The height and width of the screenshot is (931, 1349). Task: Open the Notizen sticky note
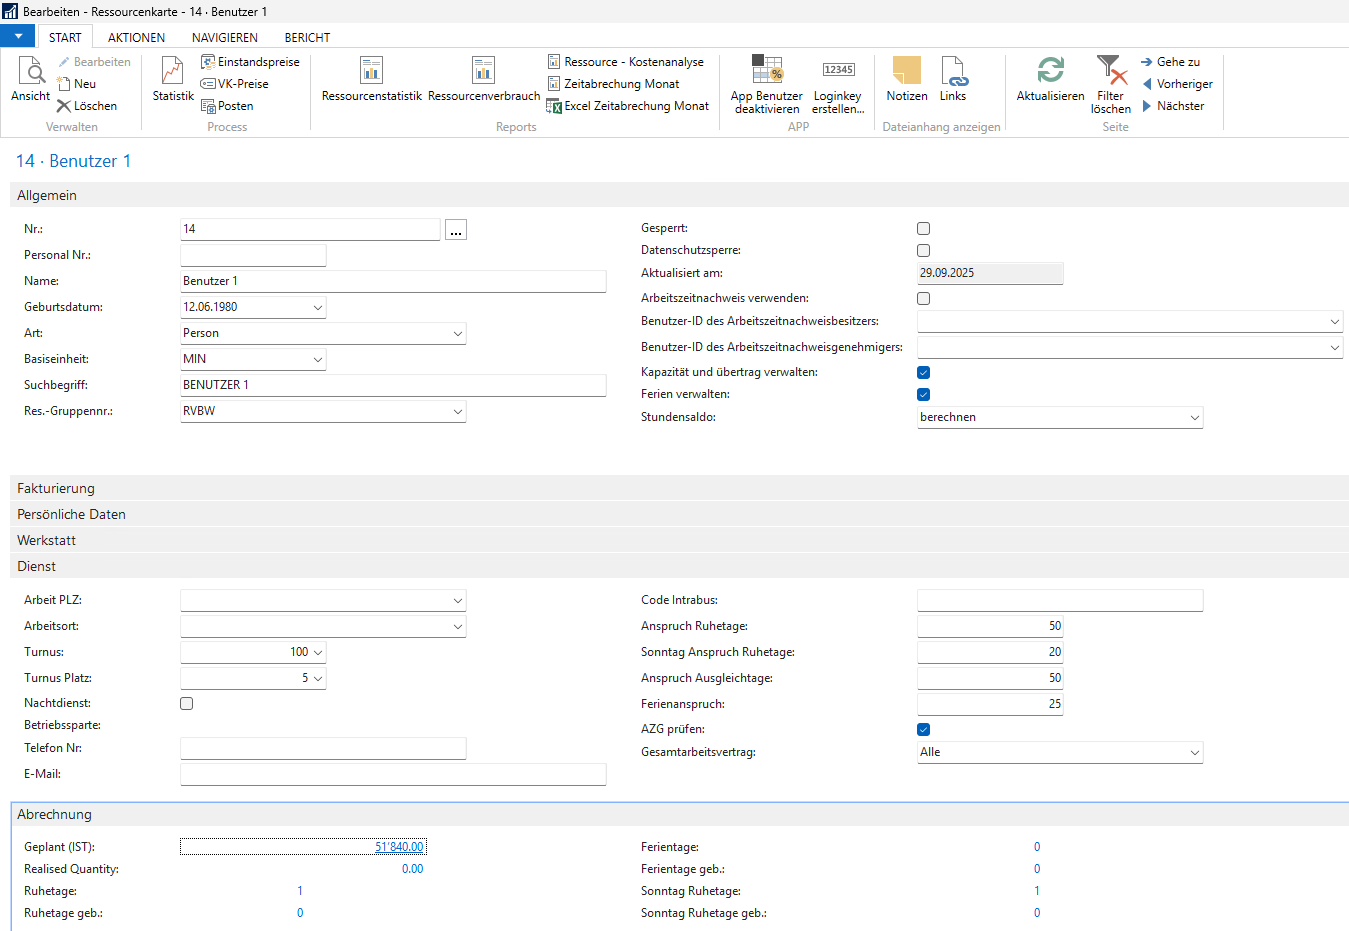tap(906, 72)
